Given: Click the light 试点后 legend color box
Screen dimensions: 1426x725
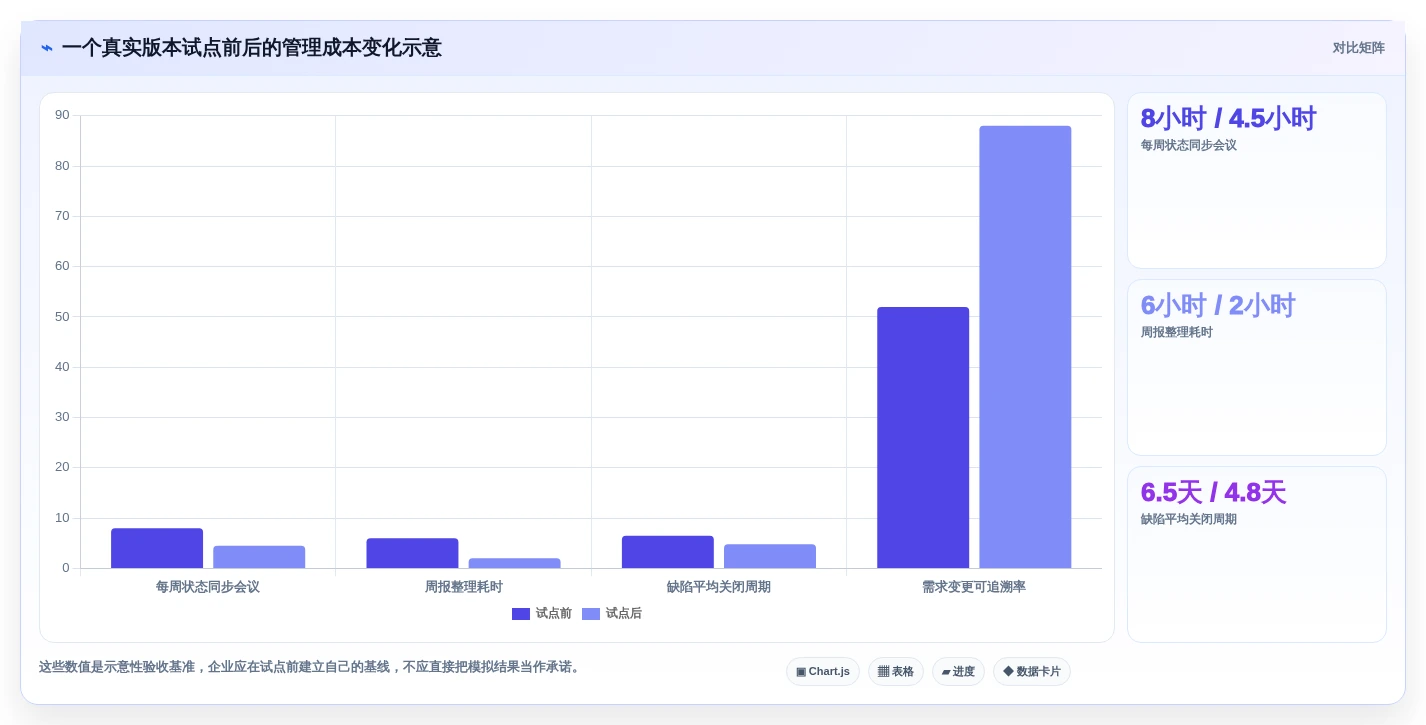Looking at the screenshot, I should click(x=591, y=614).
